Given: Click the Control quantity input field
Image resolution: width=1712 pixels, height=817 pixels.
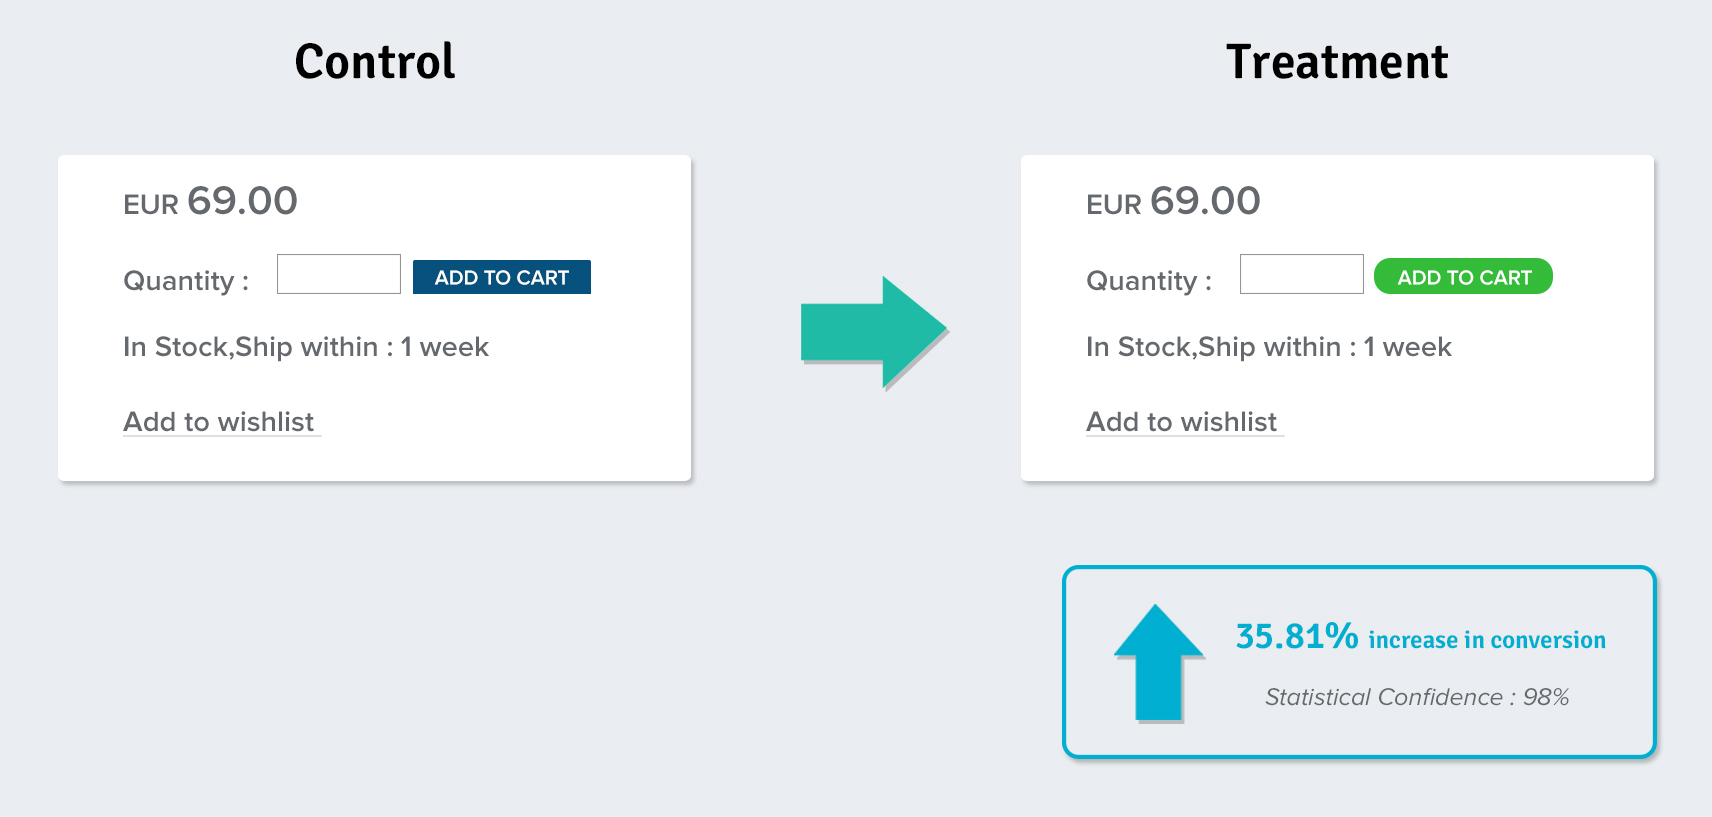Looking at the screenshot, I should [x=339, y=274].
